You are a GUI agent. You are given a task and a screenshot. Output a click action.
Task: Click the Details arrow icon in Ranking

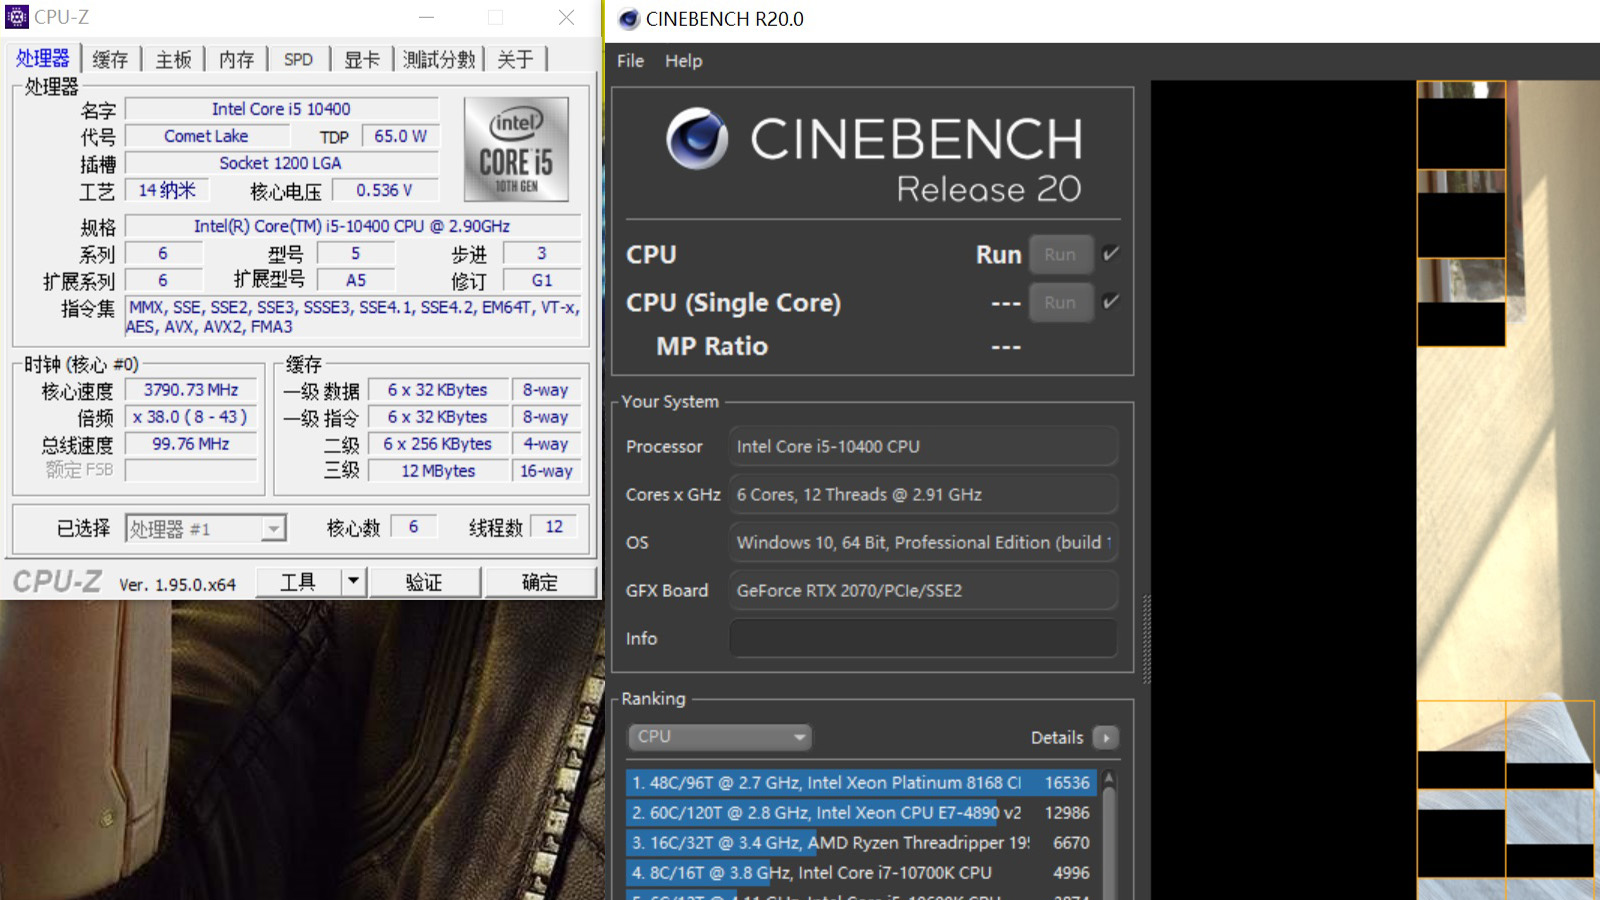1106,738
